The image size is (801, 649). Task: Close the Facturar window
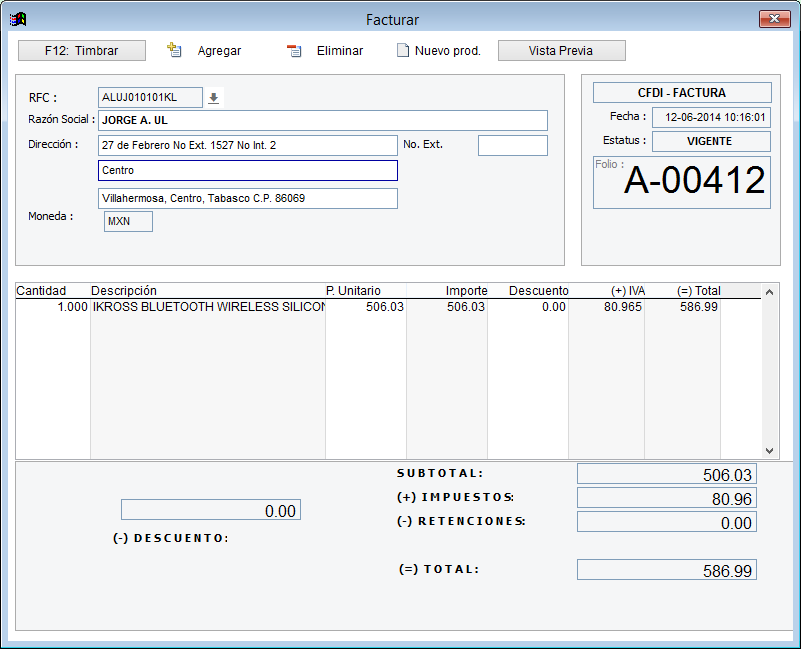point(774,19)
